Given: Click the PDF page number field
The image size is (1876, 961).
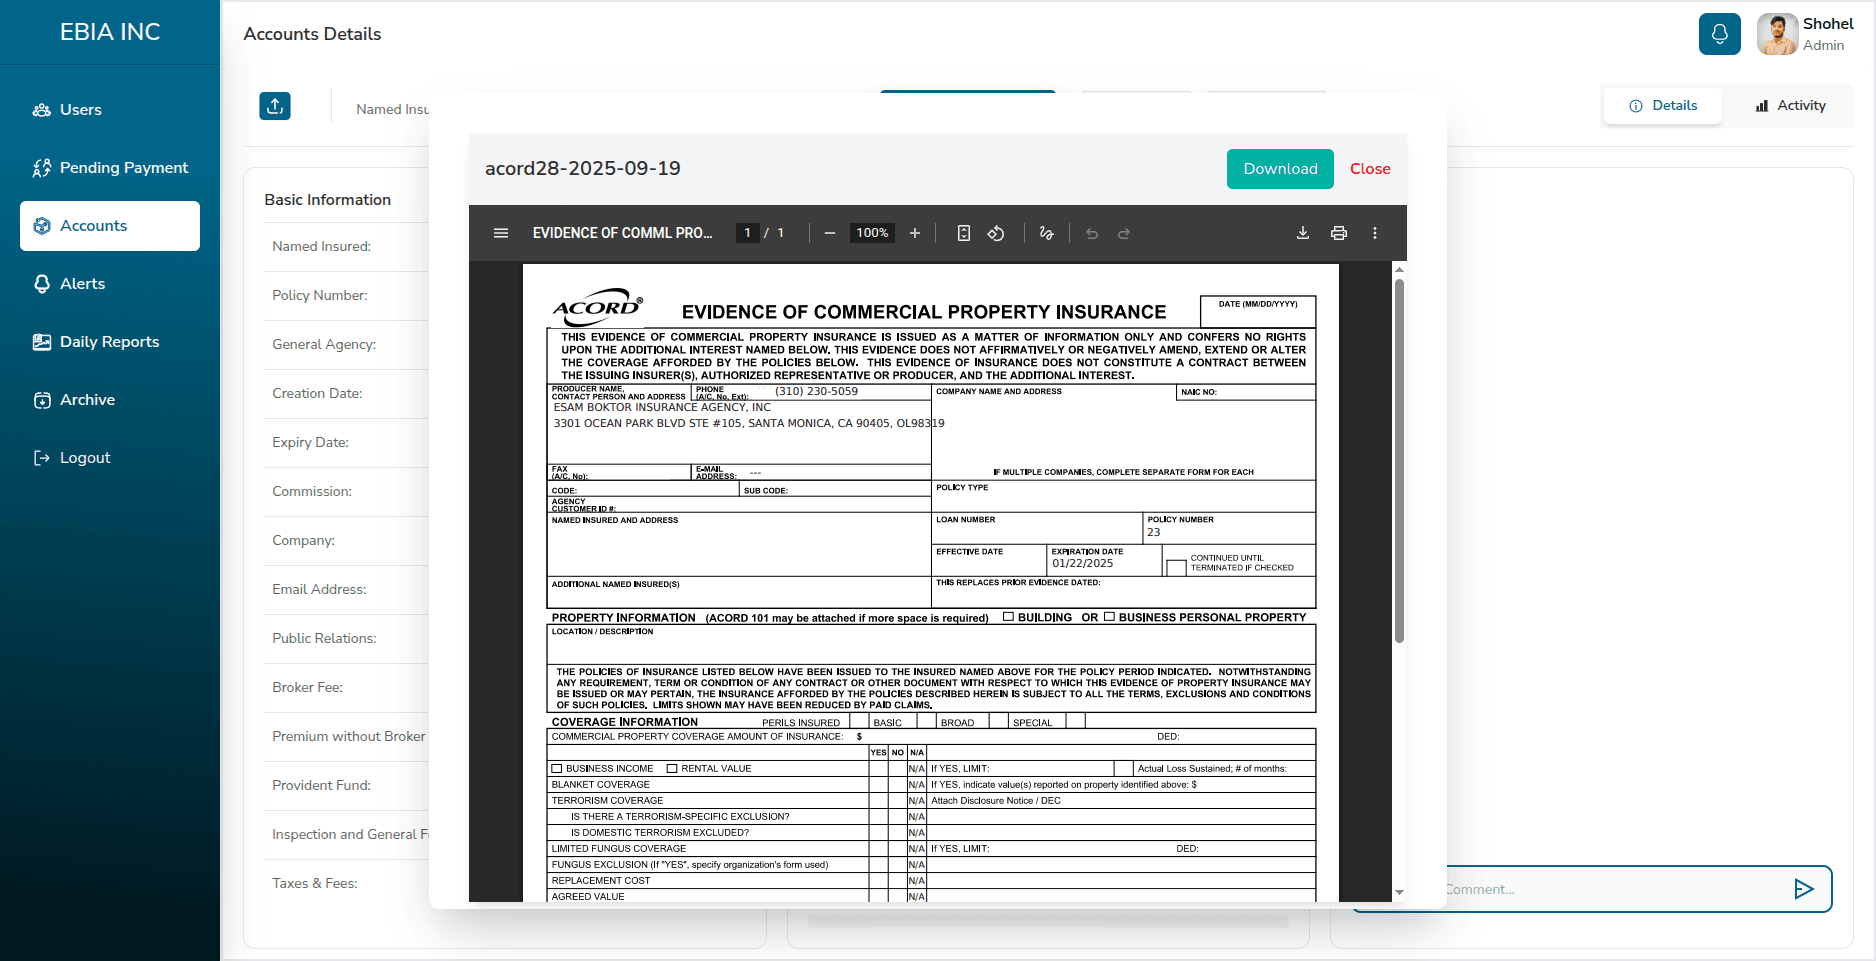Looking at the screenshot, I should 747,233.
